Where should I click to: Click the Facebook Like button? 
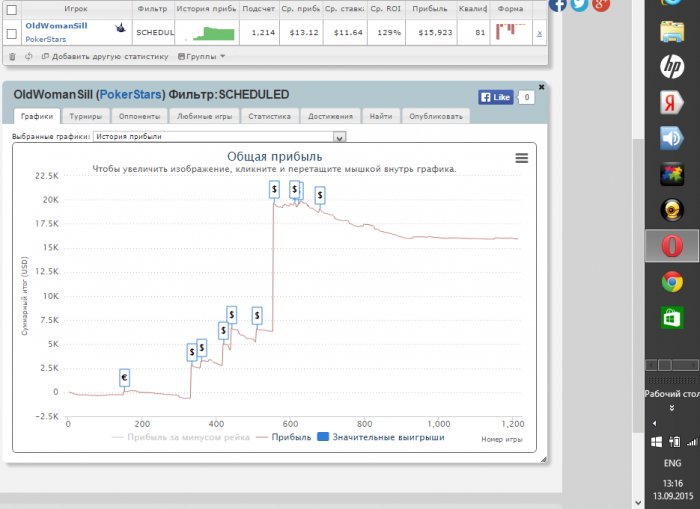pyautogui.click(x=496, y=97)
